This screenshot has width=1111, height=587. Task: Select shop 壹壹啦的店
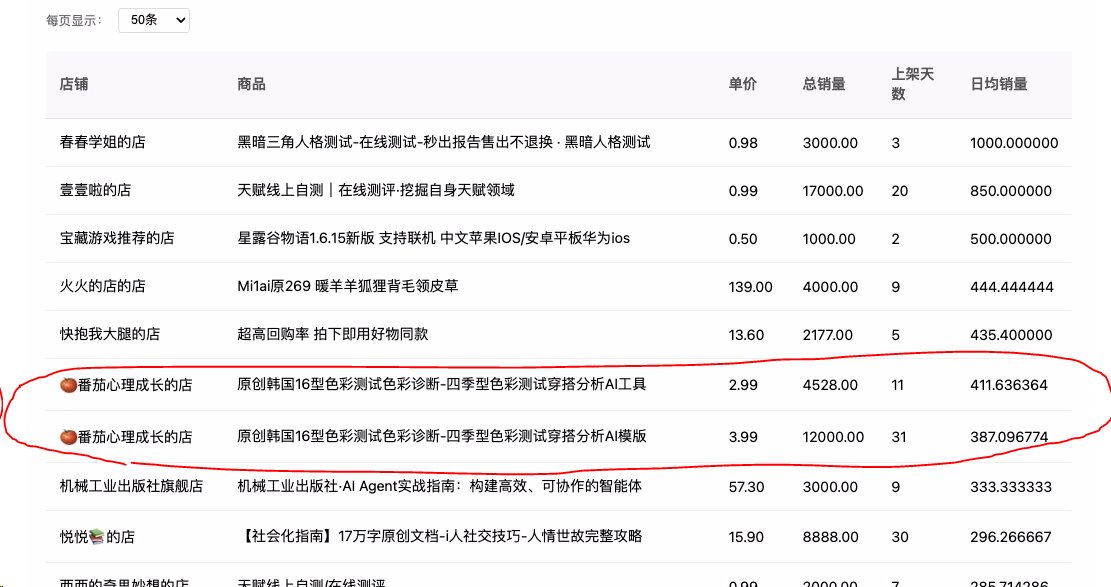point(96,190)
